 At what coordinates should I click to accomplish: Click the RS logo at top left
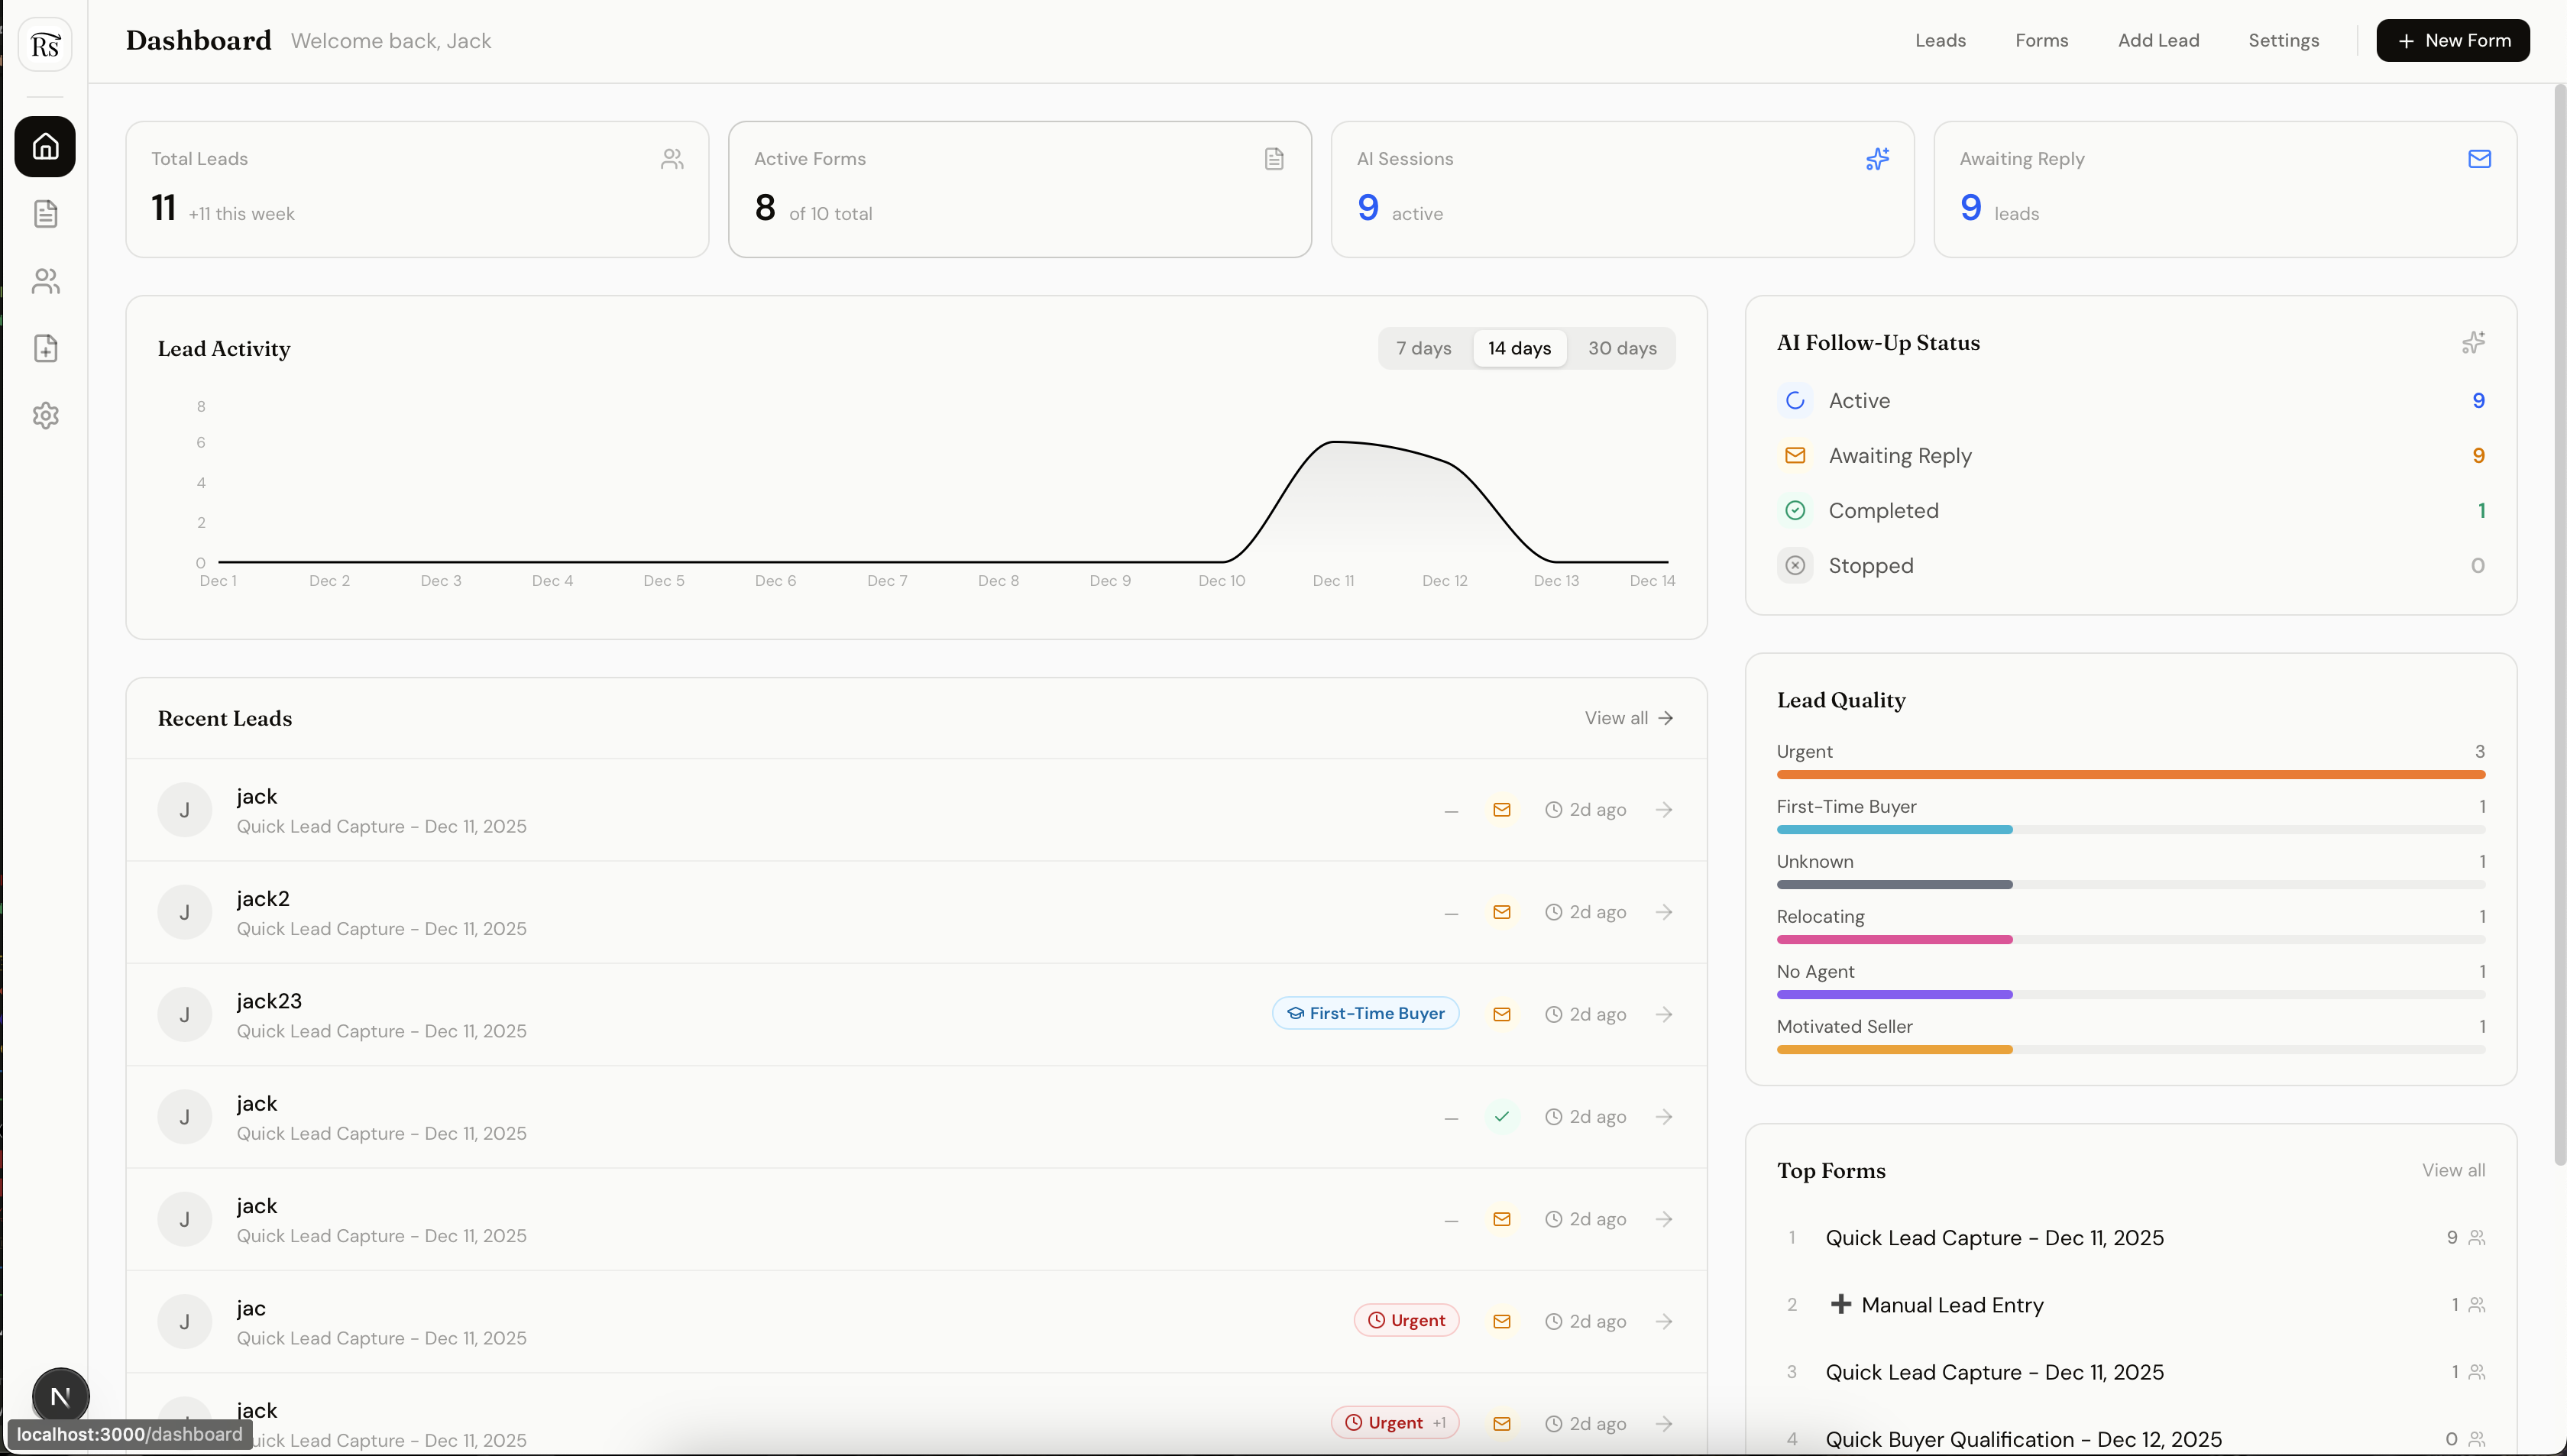point(44,44)
